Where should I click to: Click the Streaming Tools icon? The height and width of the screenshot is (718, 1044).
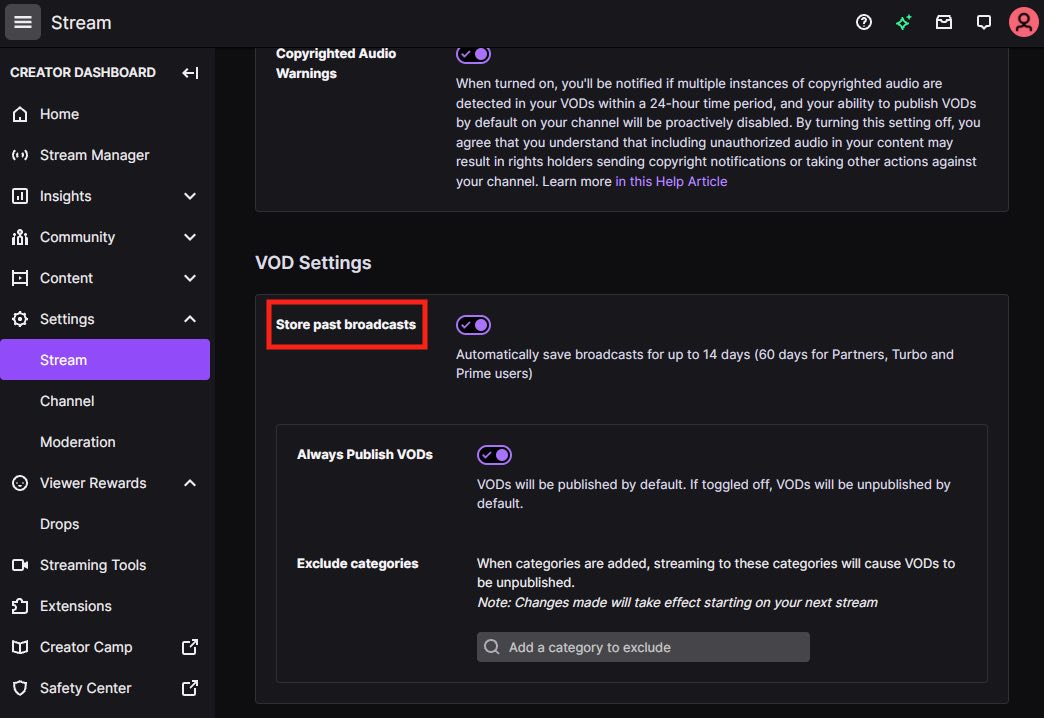[19, 565]
